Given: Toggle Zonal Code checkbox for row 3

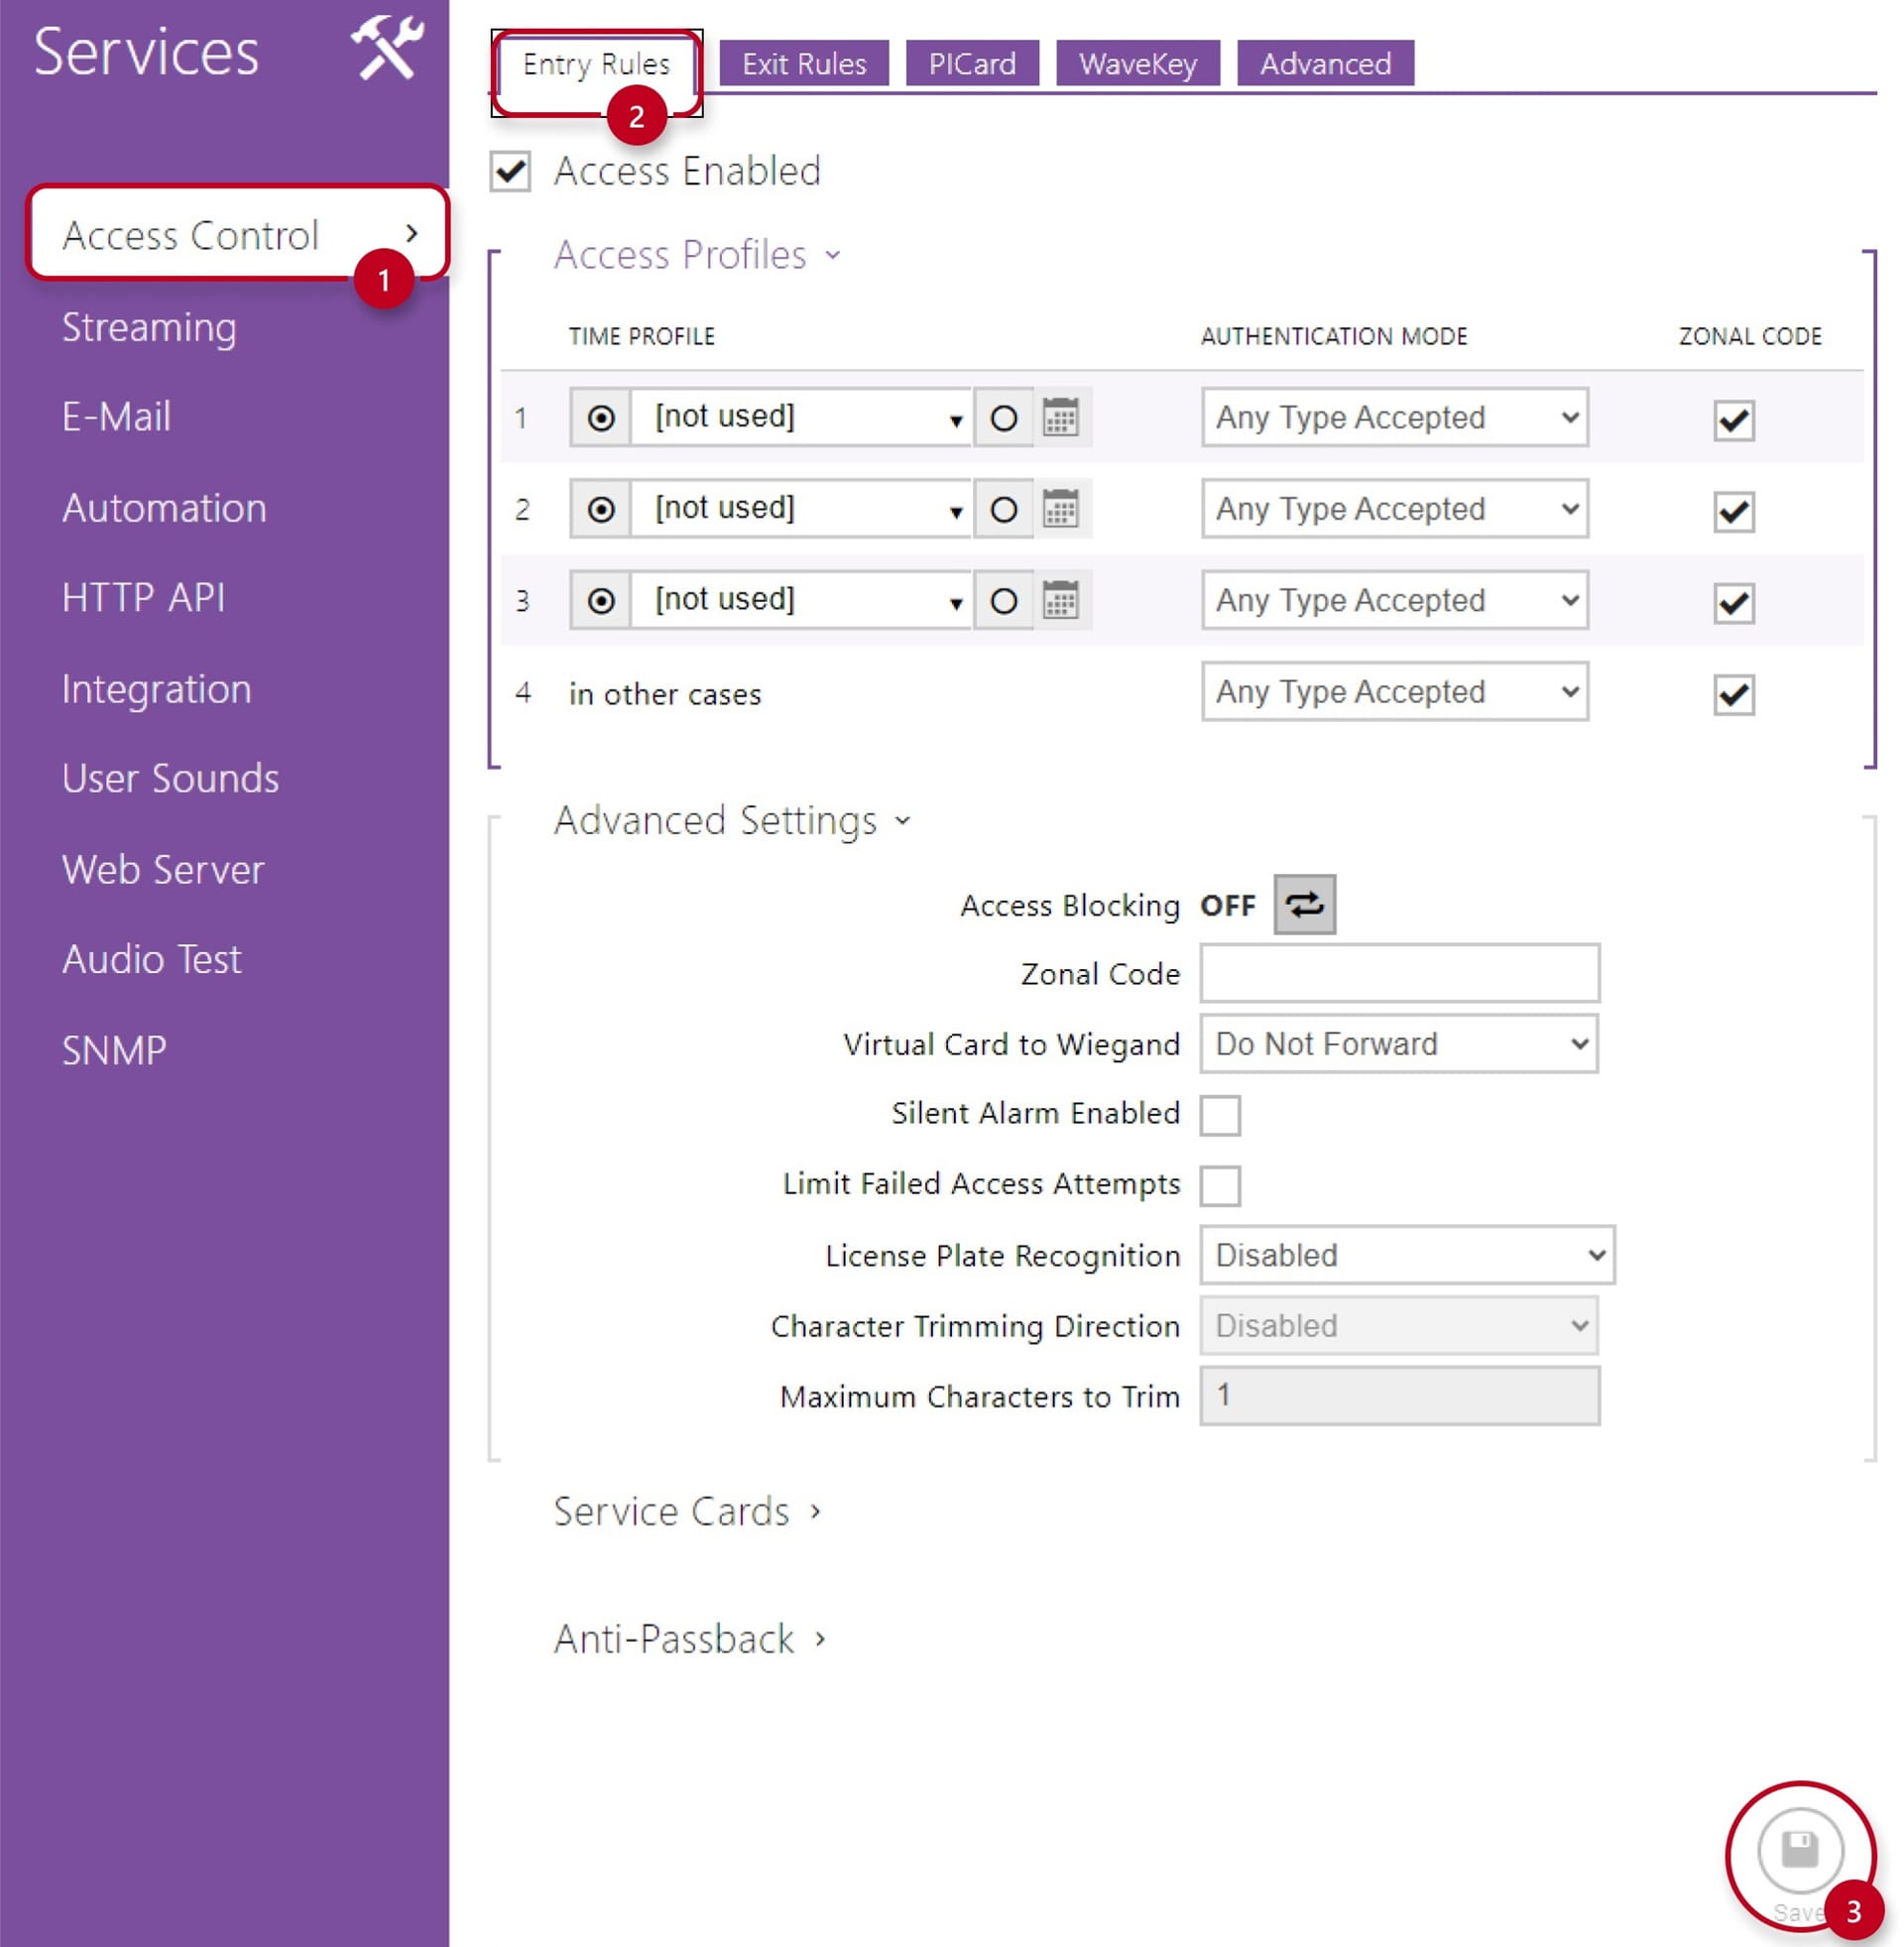Looking at the screenshot, I should pos(1734,603).
